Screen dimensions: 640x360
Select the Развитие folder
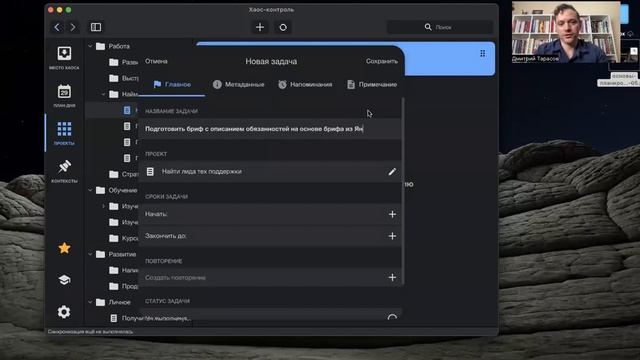tap(116, 254)
